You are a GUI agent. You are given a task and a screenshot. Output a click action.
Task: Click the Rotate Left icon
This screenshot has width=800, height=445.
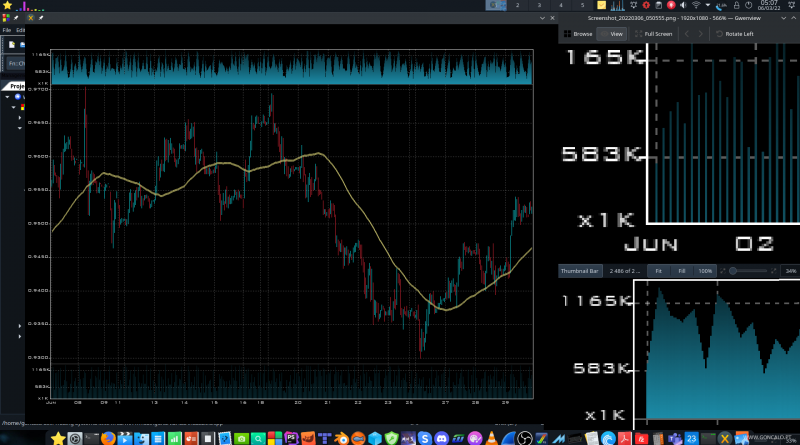click(x=734, y=34)
